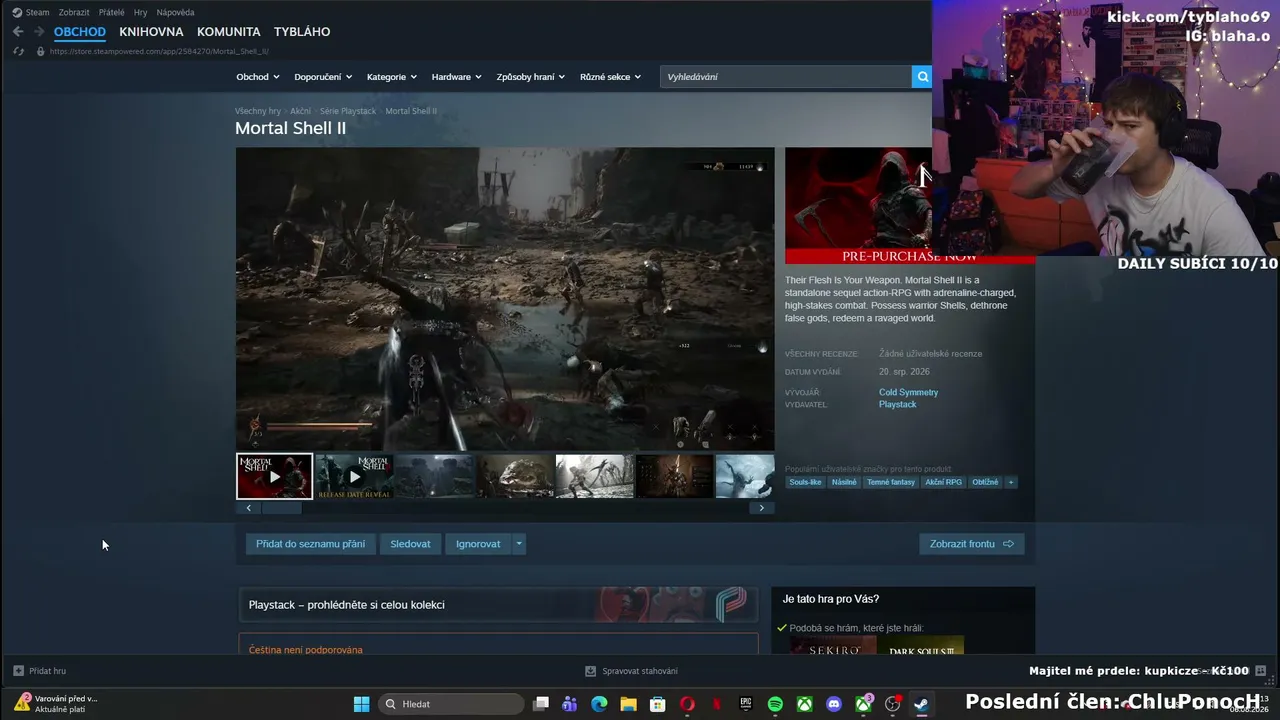Go back with the Steam back arrow
This screenshot has height=720, width=1280.
click(x=18, y=32)
